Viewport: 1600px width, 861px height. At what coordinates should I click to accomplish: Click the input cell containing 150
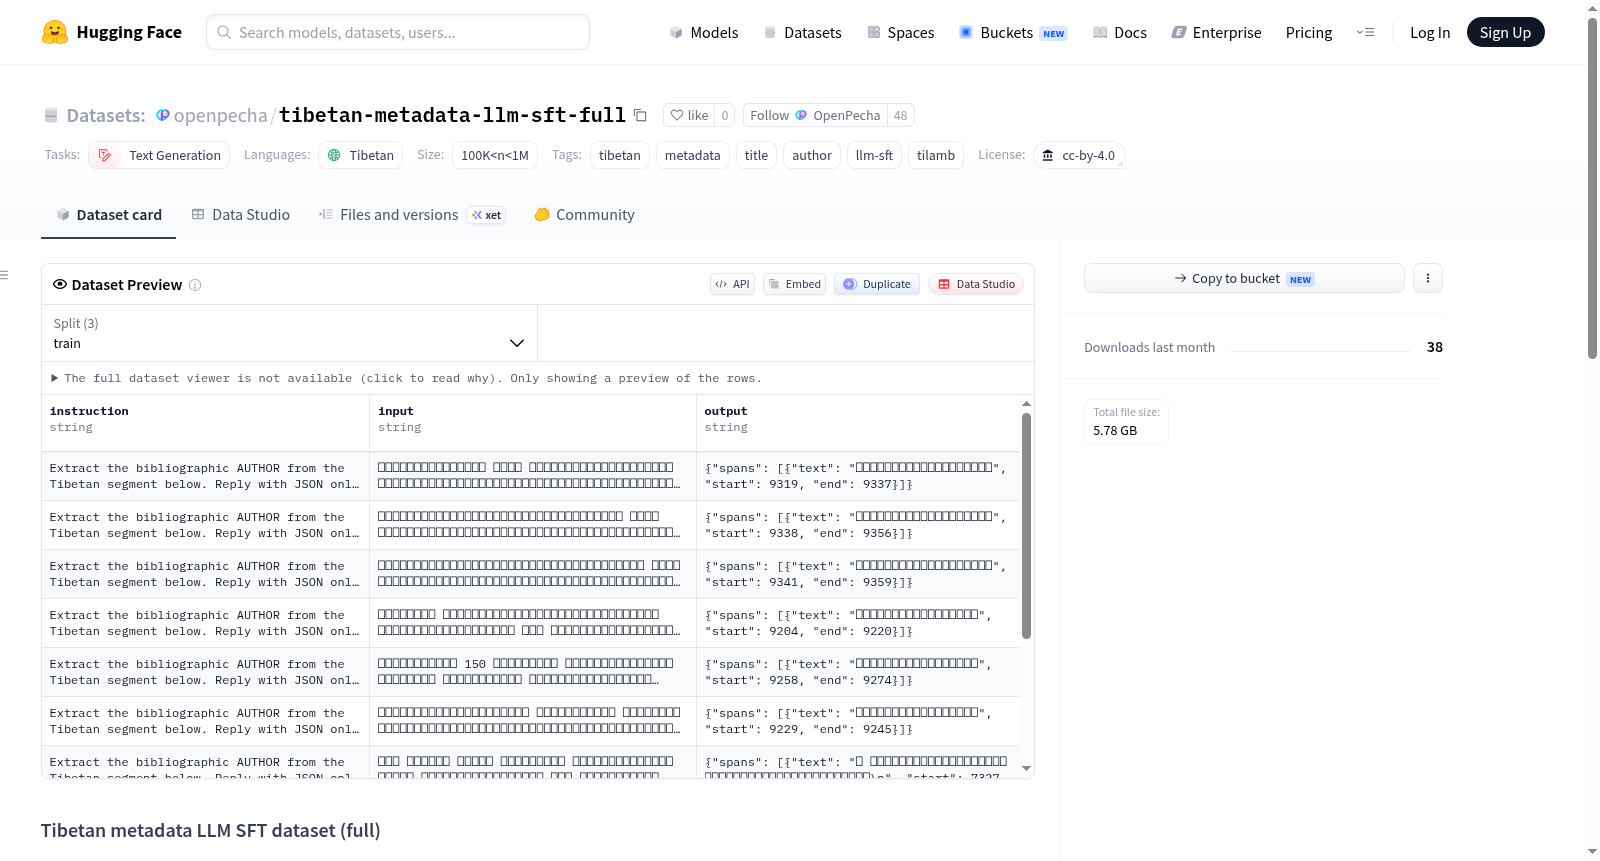click(x=533, y=672)
